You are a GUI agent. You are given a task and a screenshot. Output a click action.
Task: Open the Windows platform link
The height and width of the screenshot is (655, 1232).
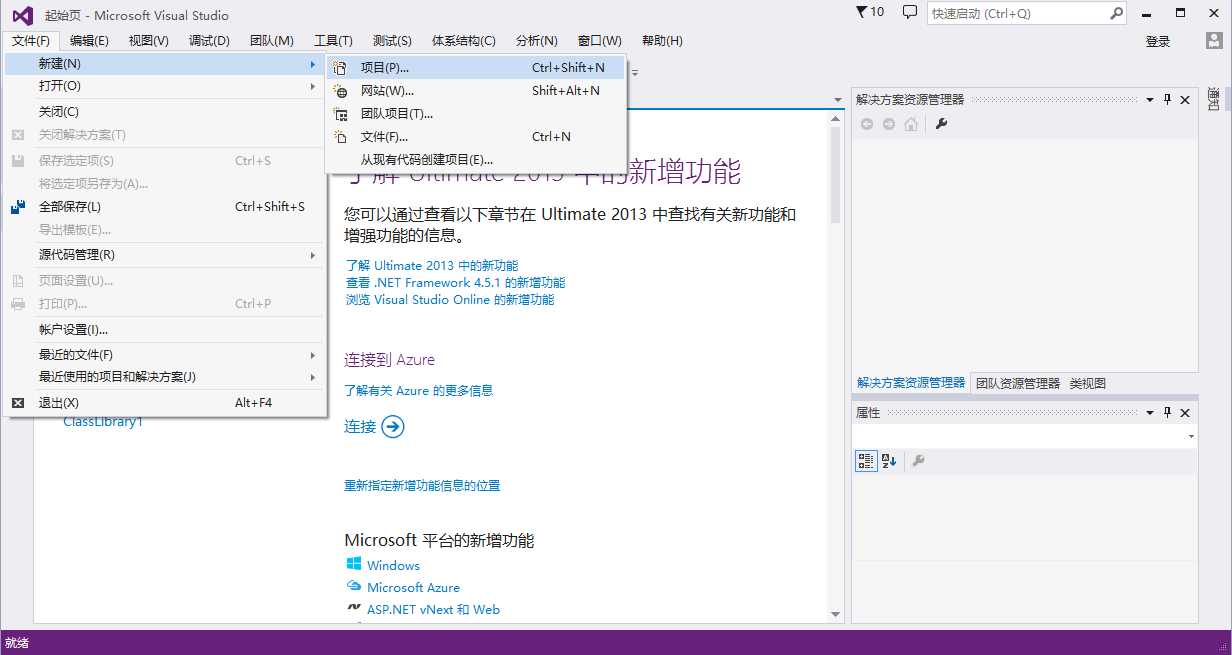(x=393, y=566)
